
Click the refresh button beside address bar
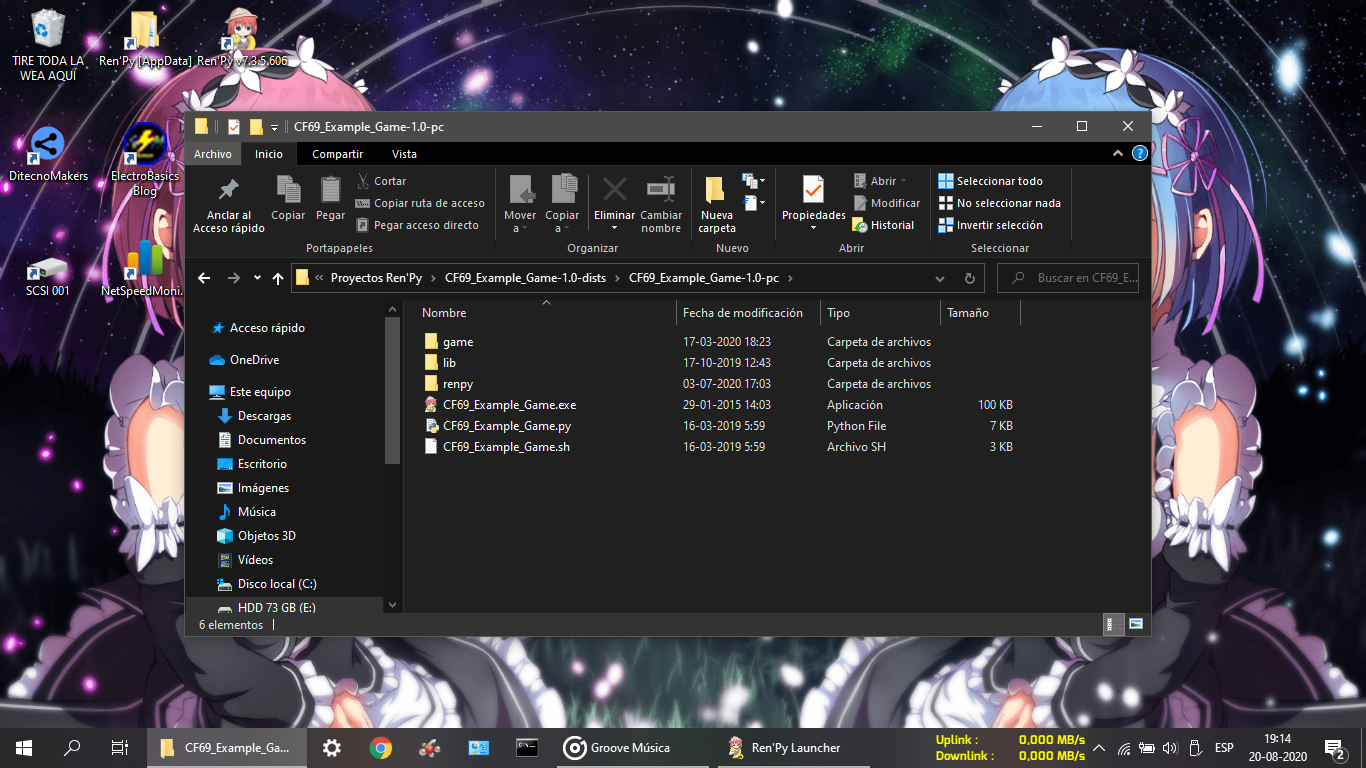pyautogui.click(x=969, y=278)
